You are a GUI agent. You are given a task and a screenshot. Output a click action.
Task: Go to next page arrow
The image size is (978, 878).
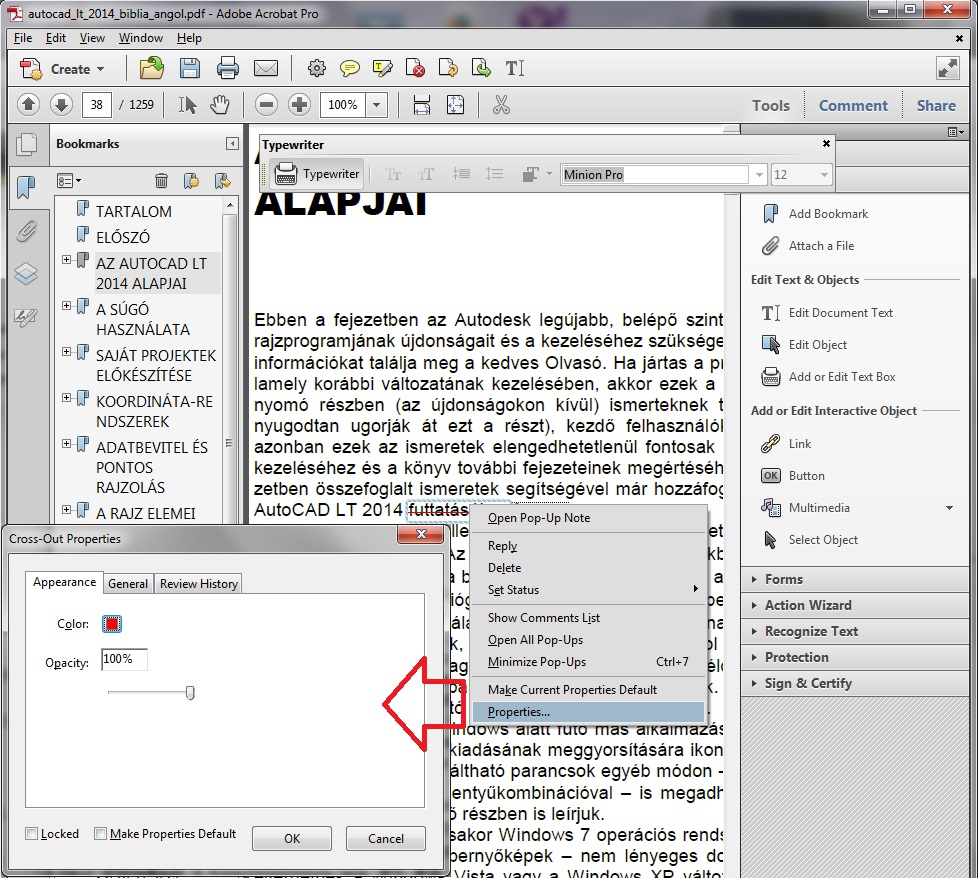(x=61, y=105)
